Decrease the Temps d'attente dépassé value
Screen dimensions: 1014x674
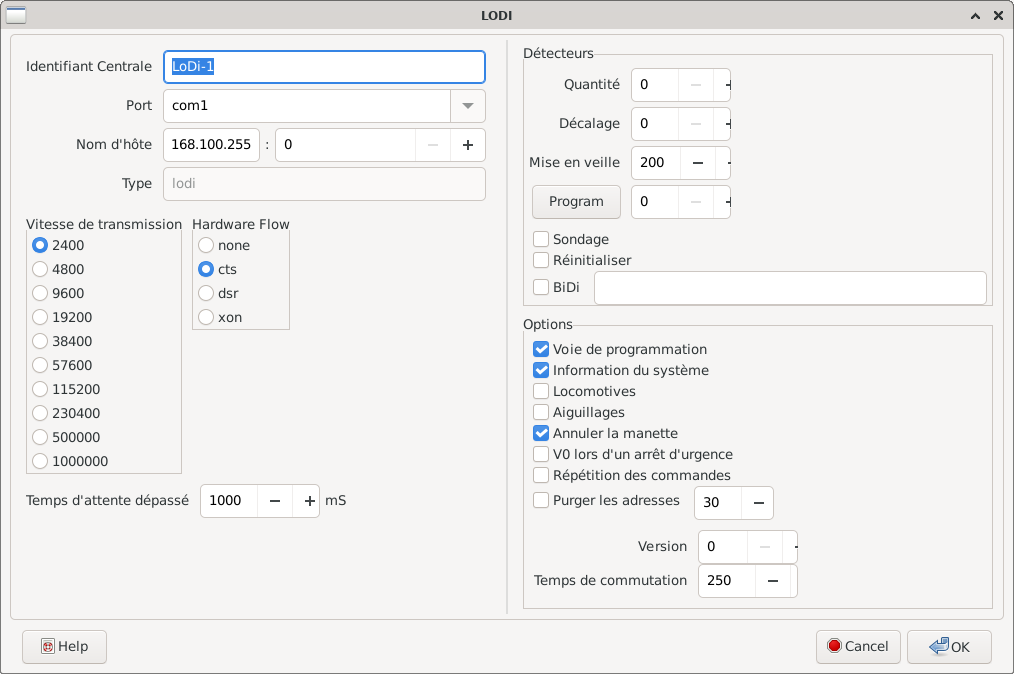274,501
